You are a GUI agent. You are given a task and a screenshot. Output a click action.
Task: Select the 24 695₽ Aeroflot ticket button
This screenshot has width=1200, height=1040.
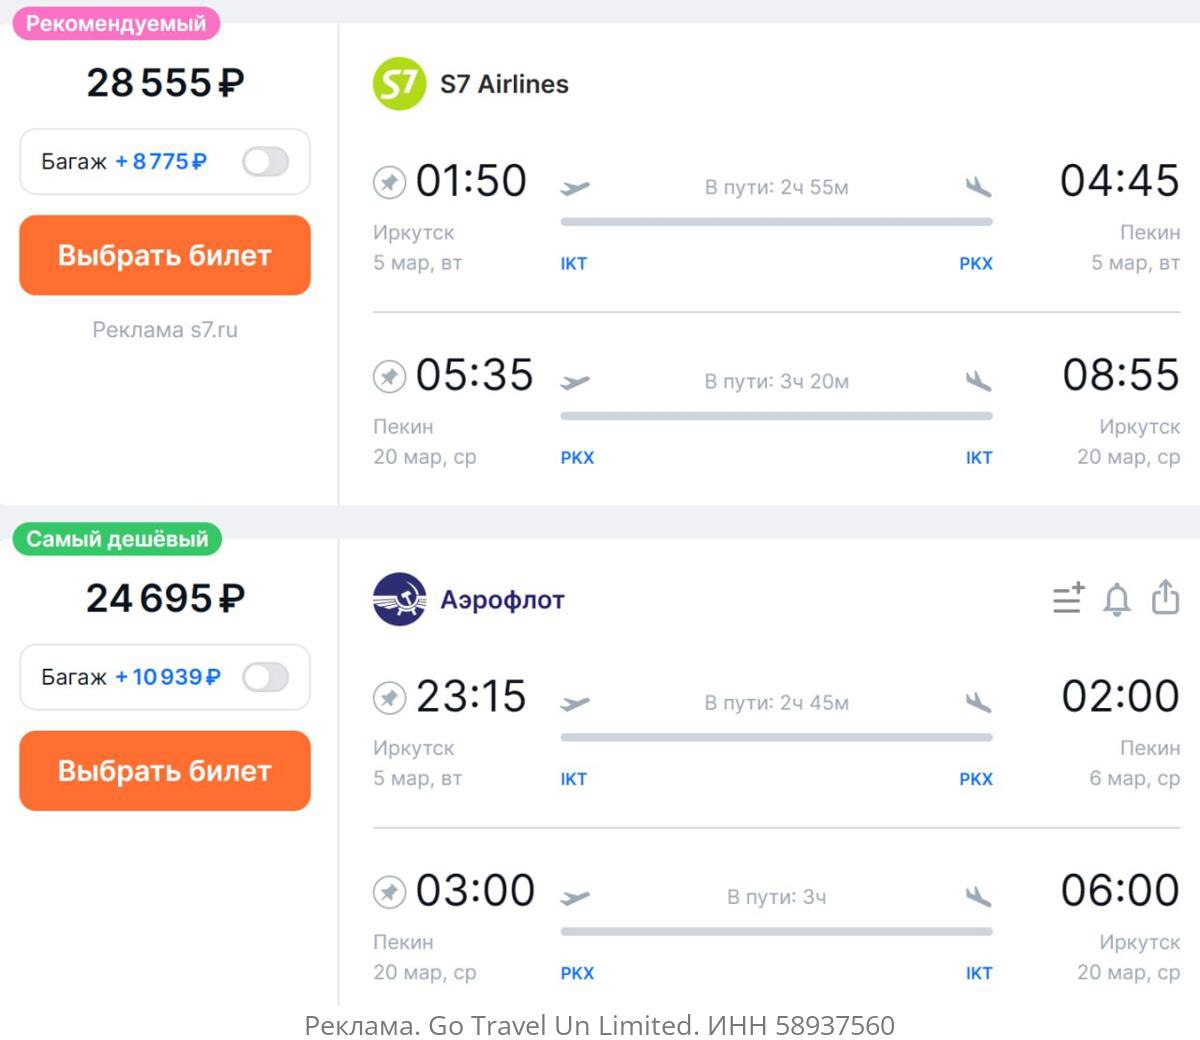coord(165,771)
